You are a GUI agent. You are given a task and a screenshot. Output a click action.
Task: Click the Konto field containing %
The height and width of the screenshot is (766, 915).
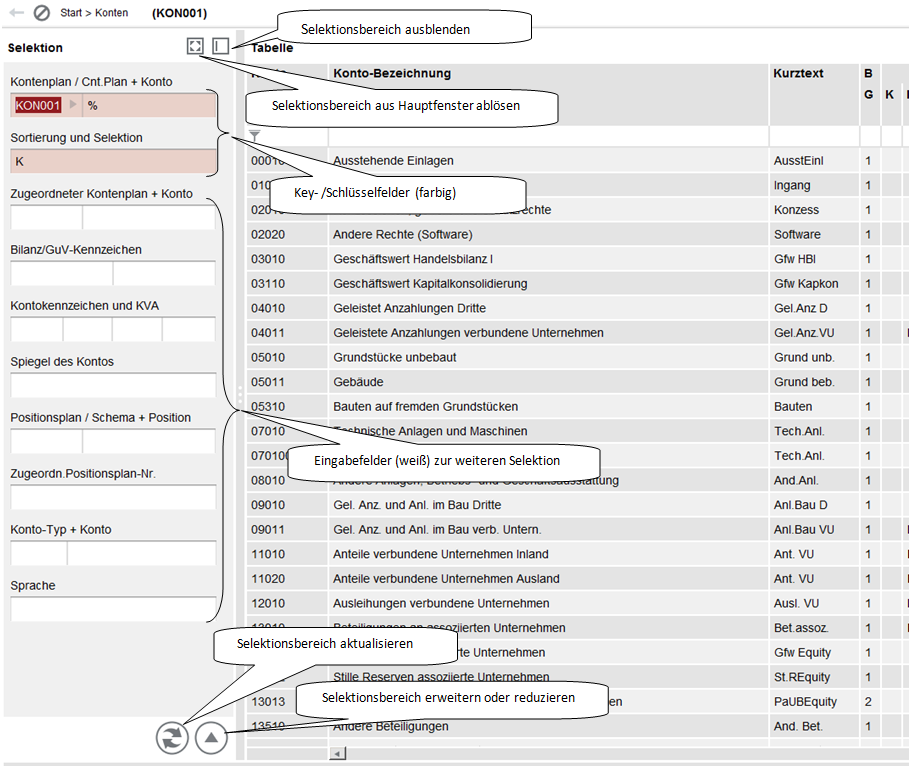coord(149,106)
